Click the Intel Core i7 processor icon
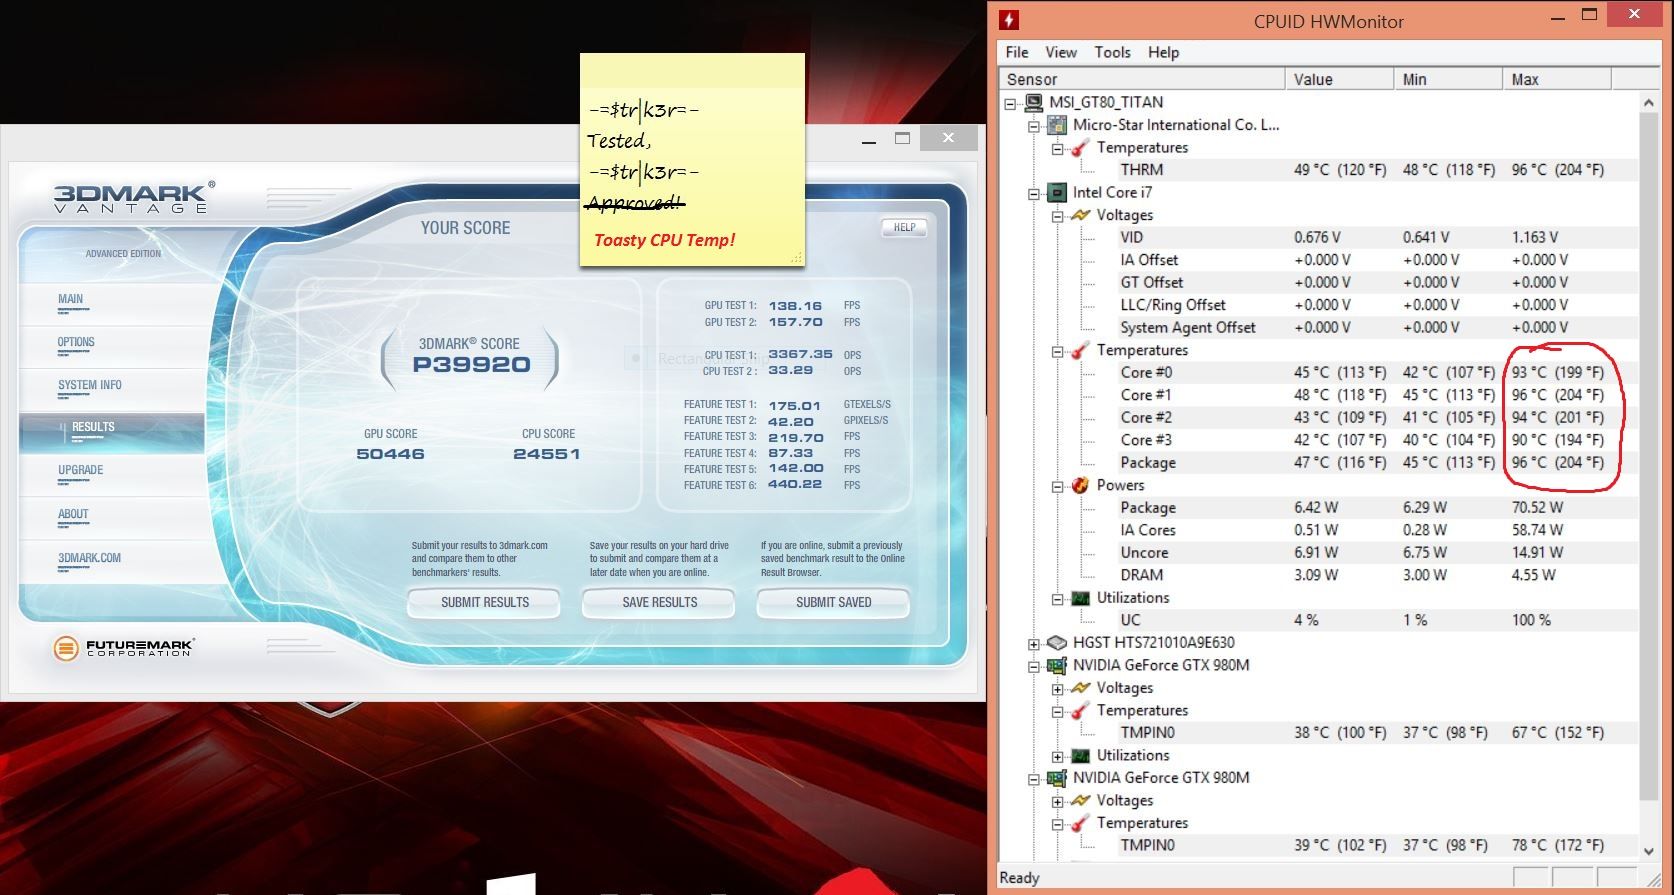The height and width of the screenshot is (895, 1674). (1056, 192)
